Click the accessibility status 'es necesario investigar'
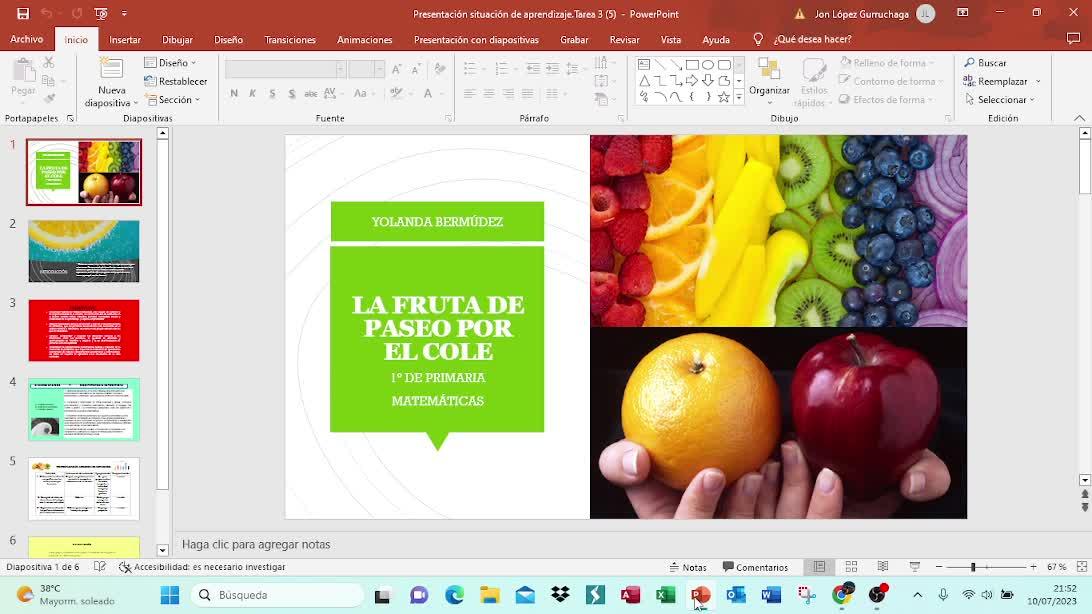1092x614 pixels. click(x=202, y=567)
